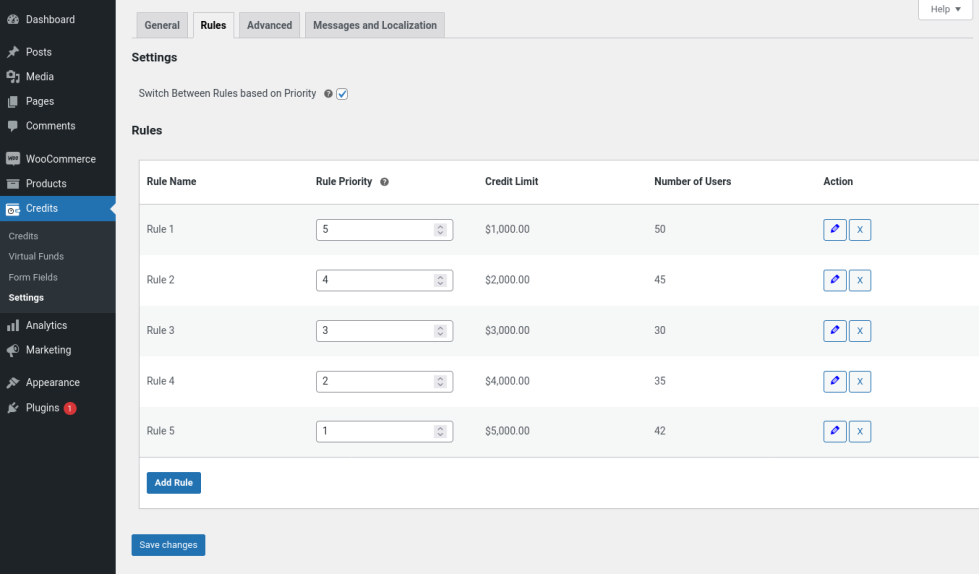Click the Rule 1 priority stepper arrows
The width and height of the screenshot is (979, 574).
pos(440,230)
